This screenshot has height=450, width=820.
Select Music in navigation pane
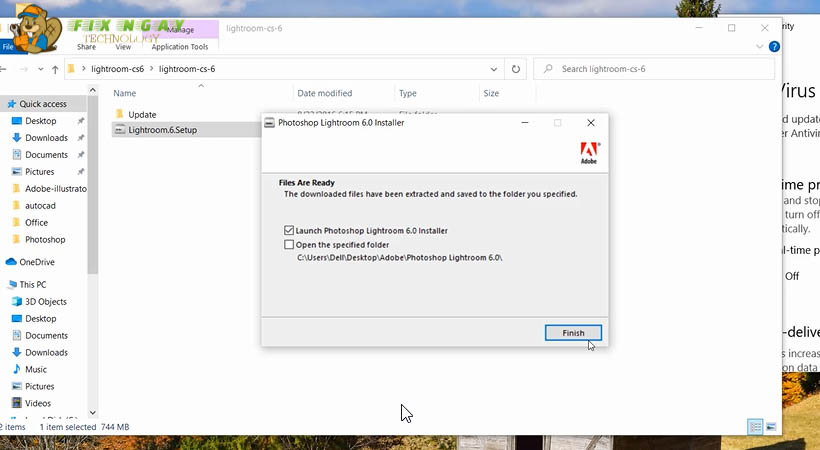point(36,369)
